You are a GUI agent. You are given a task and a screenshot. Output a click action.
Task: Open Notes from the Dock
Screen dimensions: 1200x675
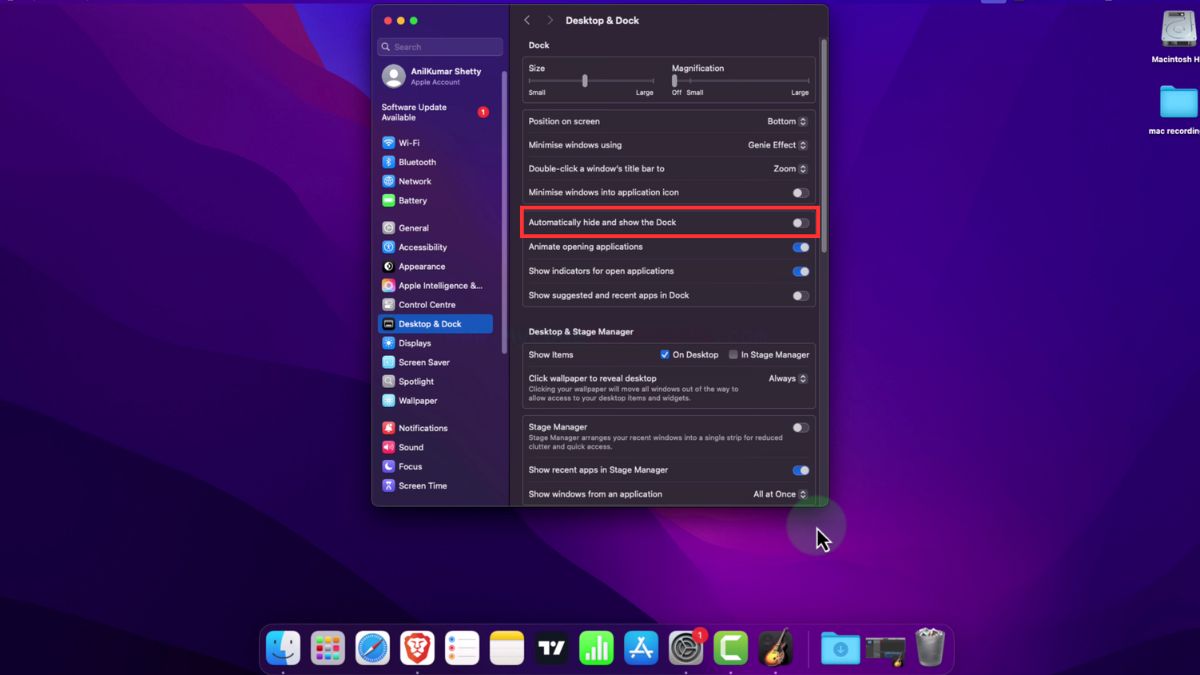coord(507,648)
